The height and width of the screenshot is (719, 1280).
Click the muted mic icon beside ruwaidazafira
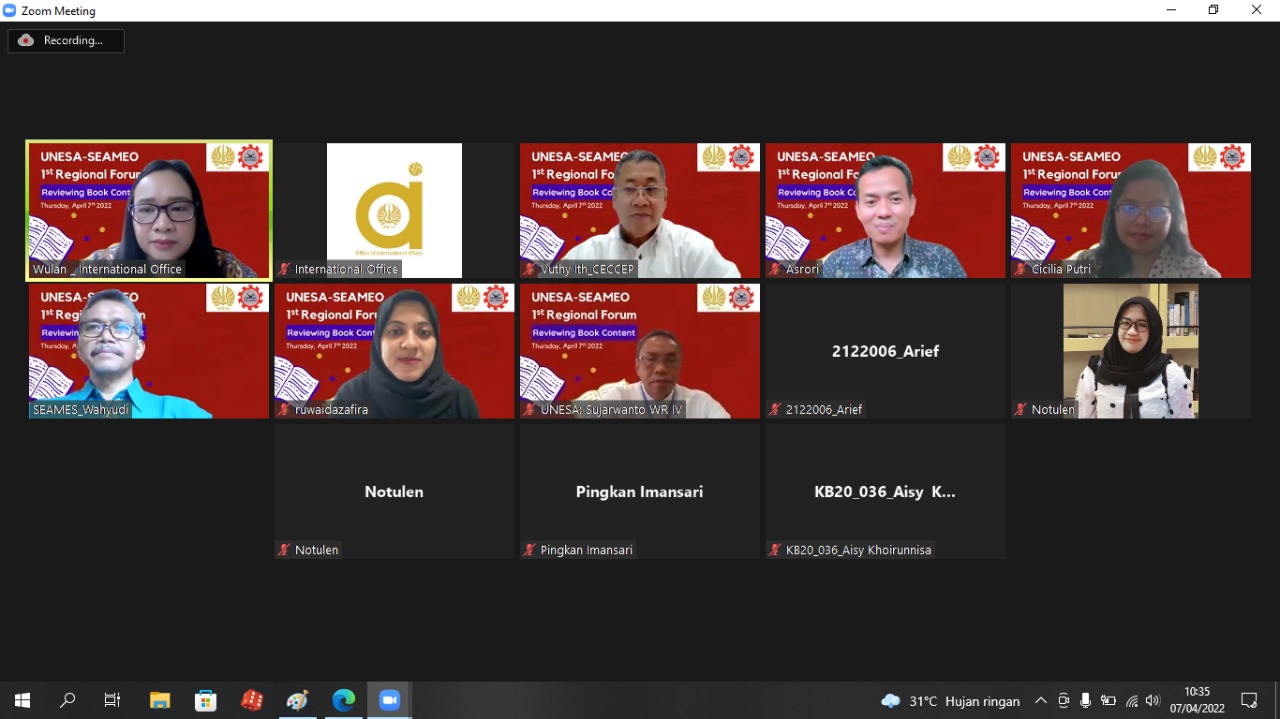point(285,409)
